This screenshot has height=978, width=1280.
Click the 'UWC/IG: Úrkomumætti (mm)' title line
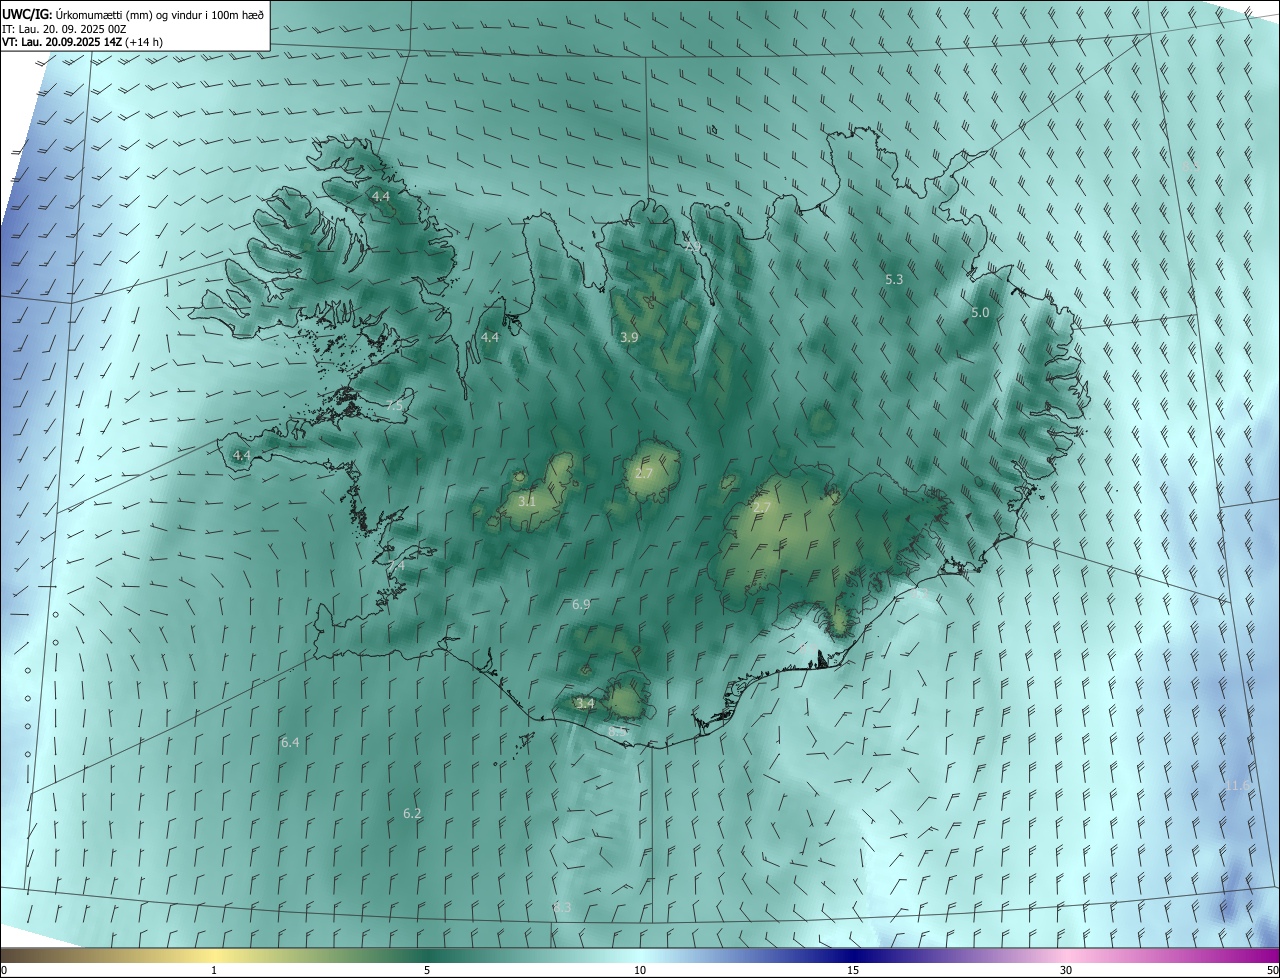coord(133,14)
